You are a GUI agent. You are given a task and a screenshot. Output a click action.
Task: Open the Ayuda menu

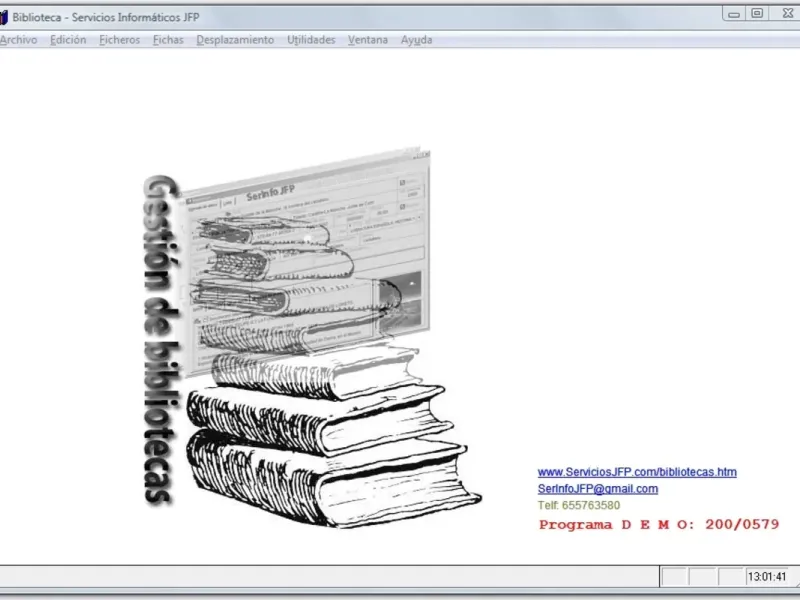416,40
